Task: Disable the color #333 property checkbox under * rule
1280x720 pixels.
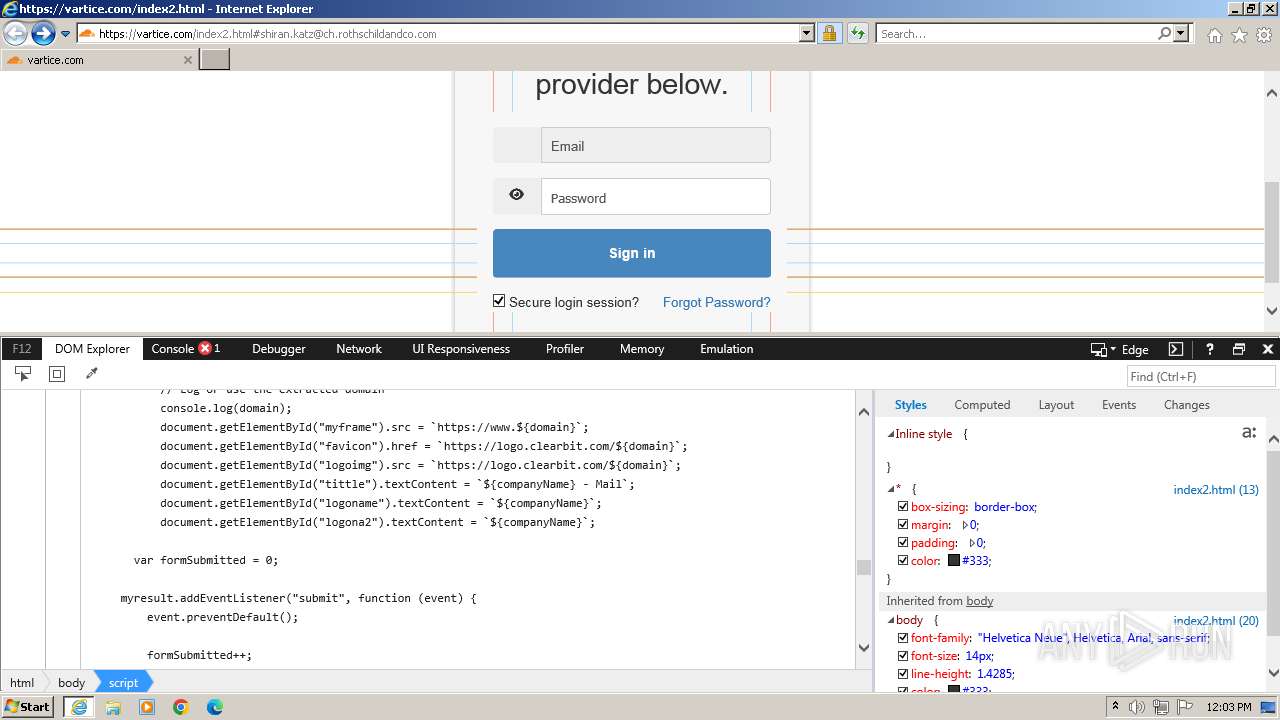Action: coord(903,561)
